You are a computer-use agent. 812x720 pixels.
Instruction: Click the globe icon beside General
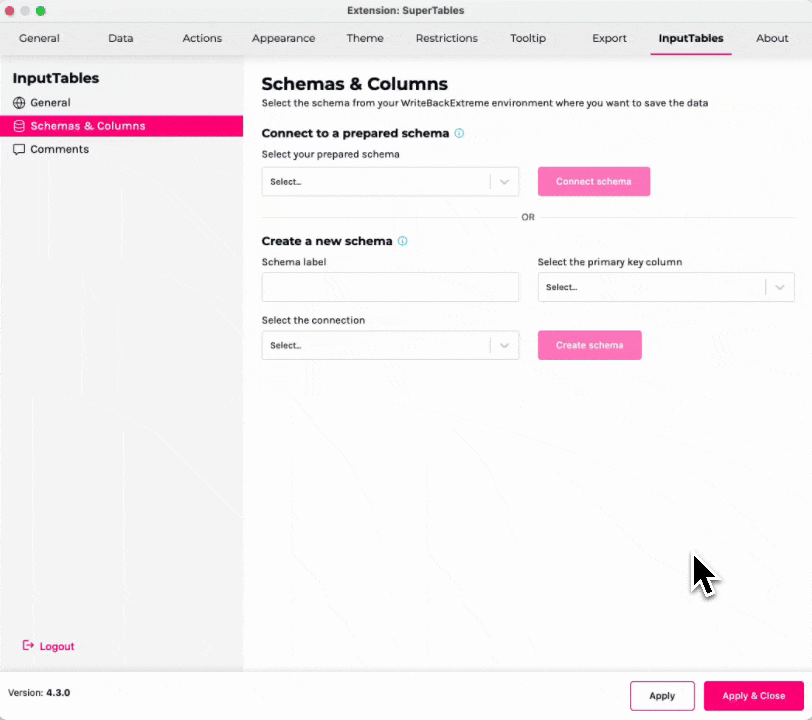(x=19, y=103)
